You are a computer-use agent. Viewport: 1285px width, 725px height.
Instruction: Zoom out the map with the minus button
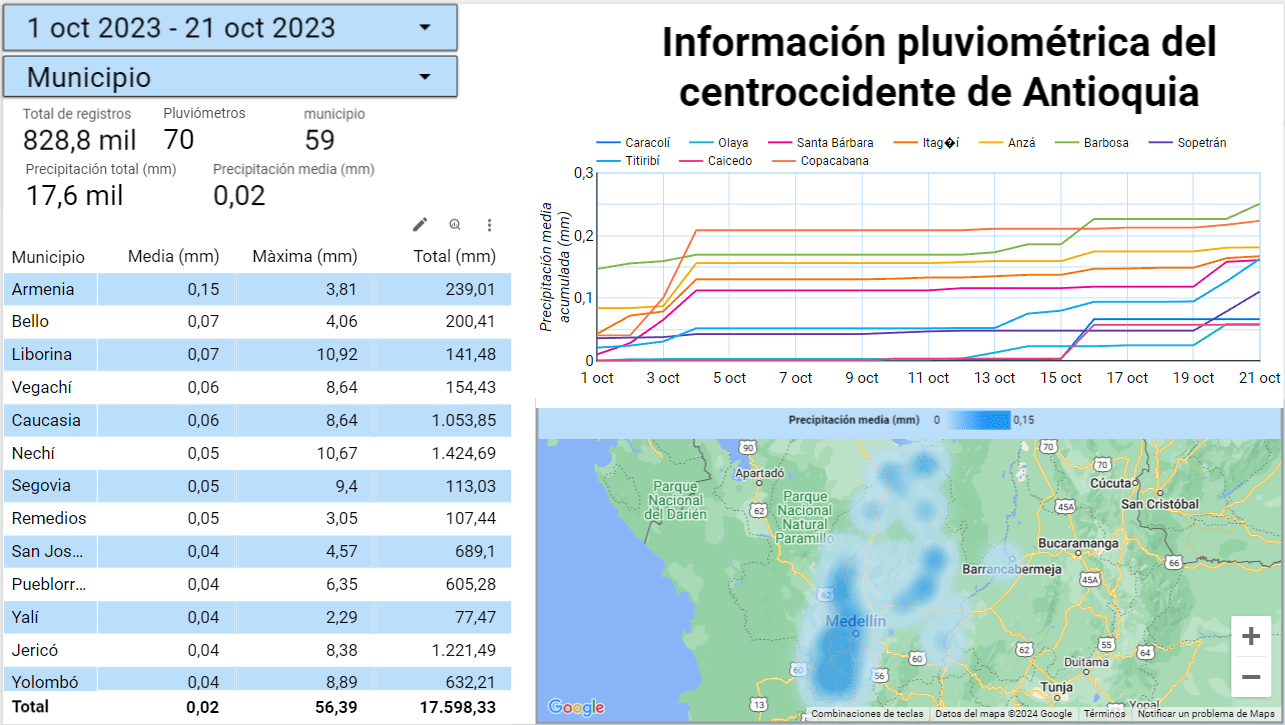[x=1250, y=677]
